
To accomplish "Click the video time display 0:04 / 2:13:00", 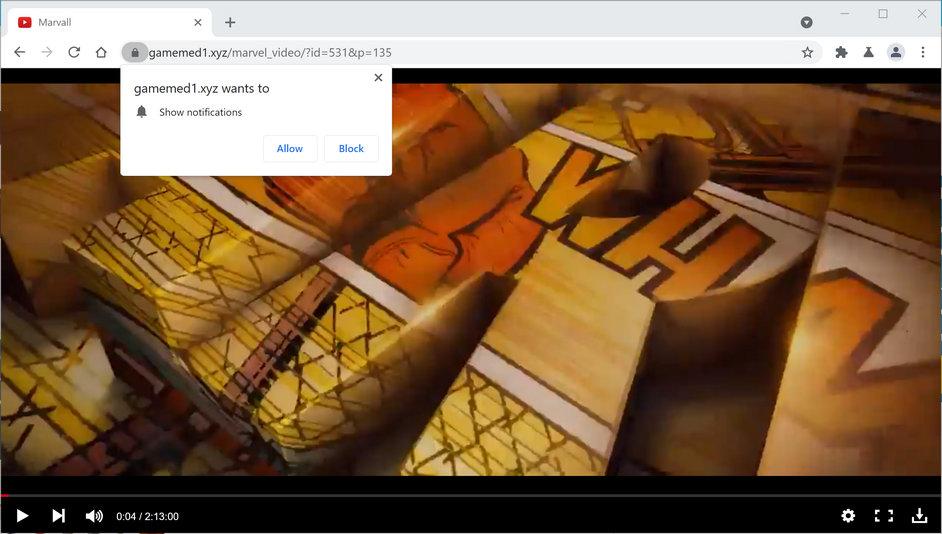I will [x=147, y=516].
